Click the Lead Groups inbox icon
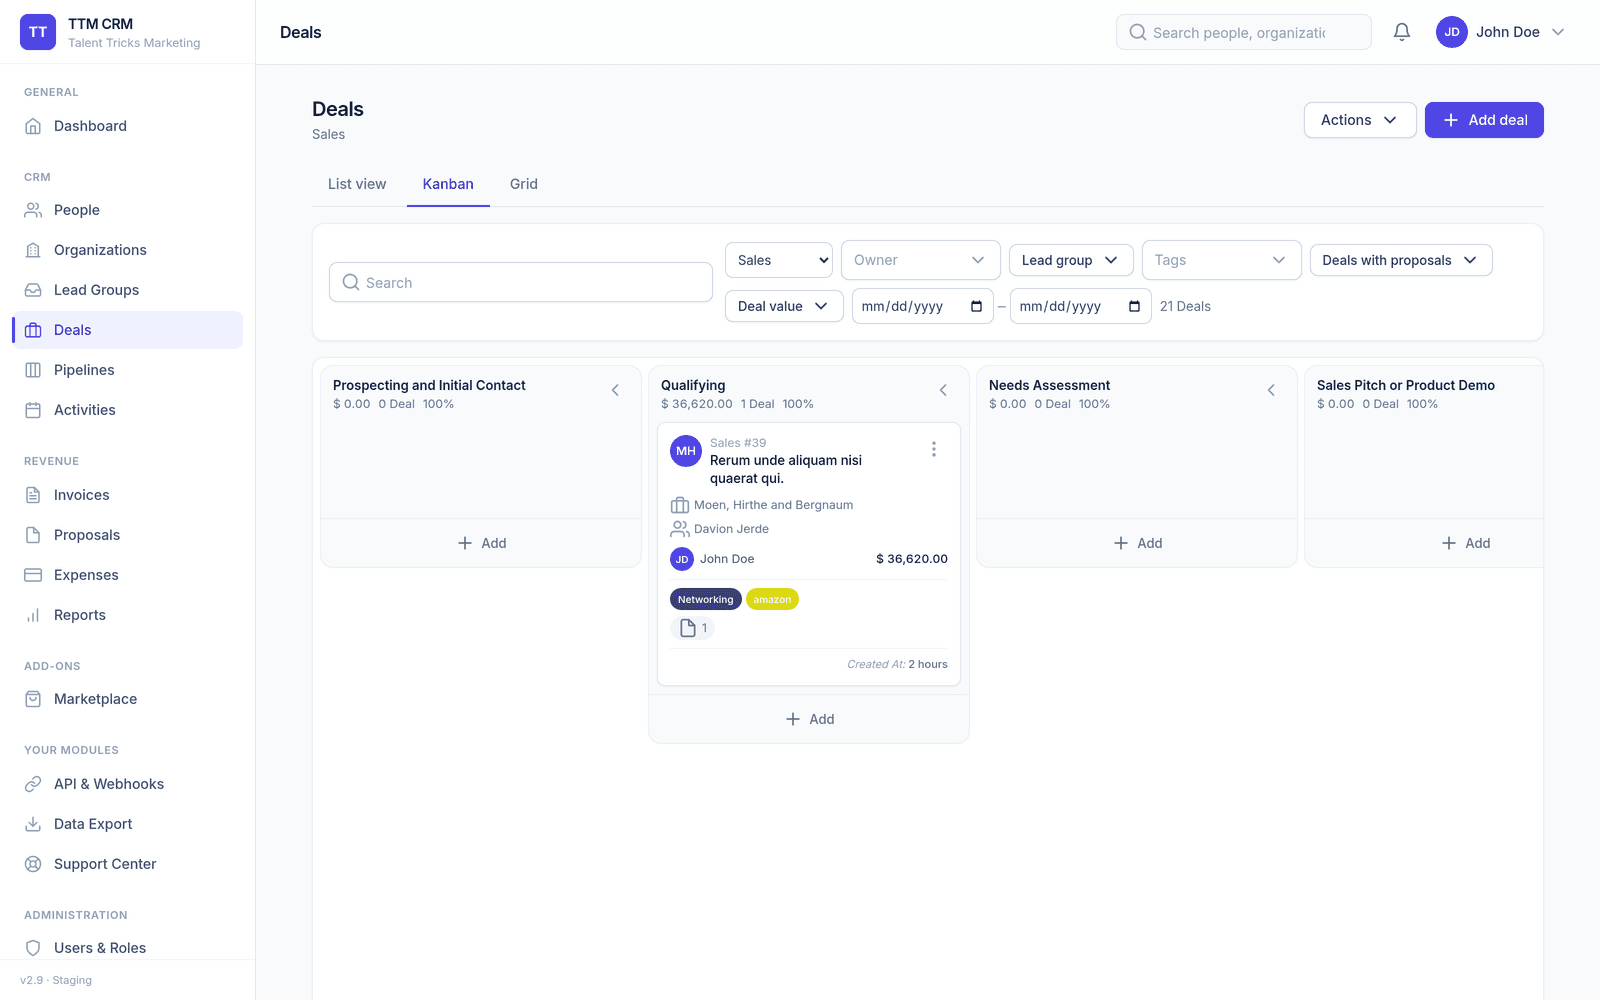Image resolution: width=1600 pixels, height=1000 pixels. [33, 290]
